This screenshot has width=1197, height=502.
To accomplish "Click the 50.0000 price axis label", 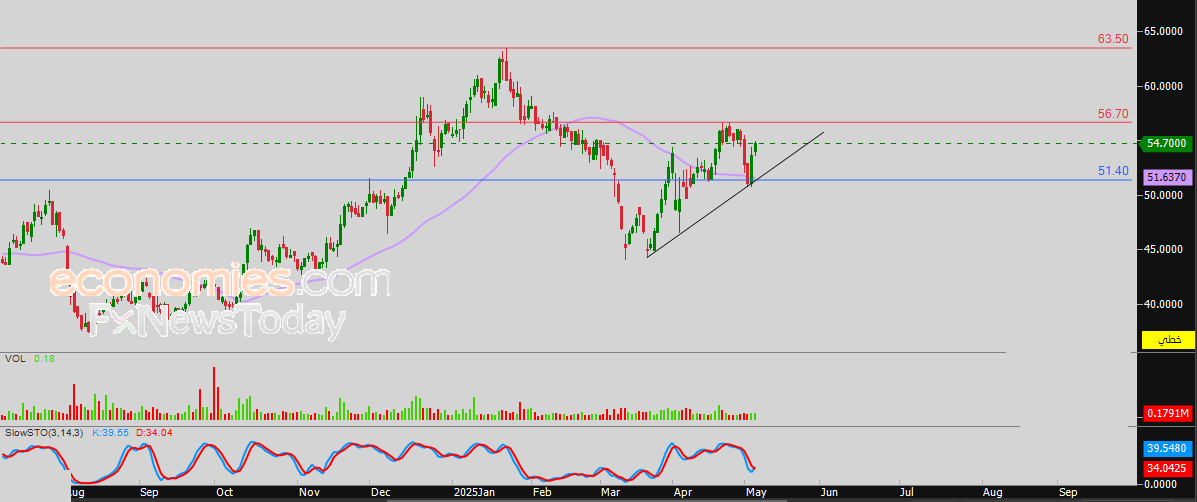I will pyautogui.click(x=1164, y=195).
